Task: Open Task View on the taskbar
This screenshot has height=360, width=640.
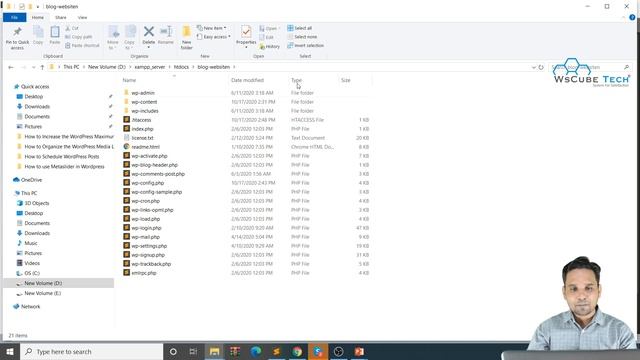Action: (x=193, y=351)
